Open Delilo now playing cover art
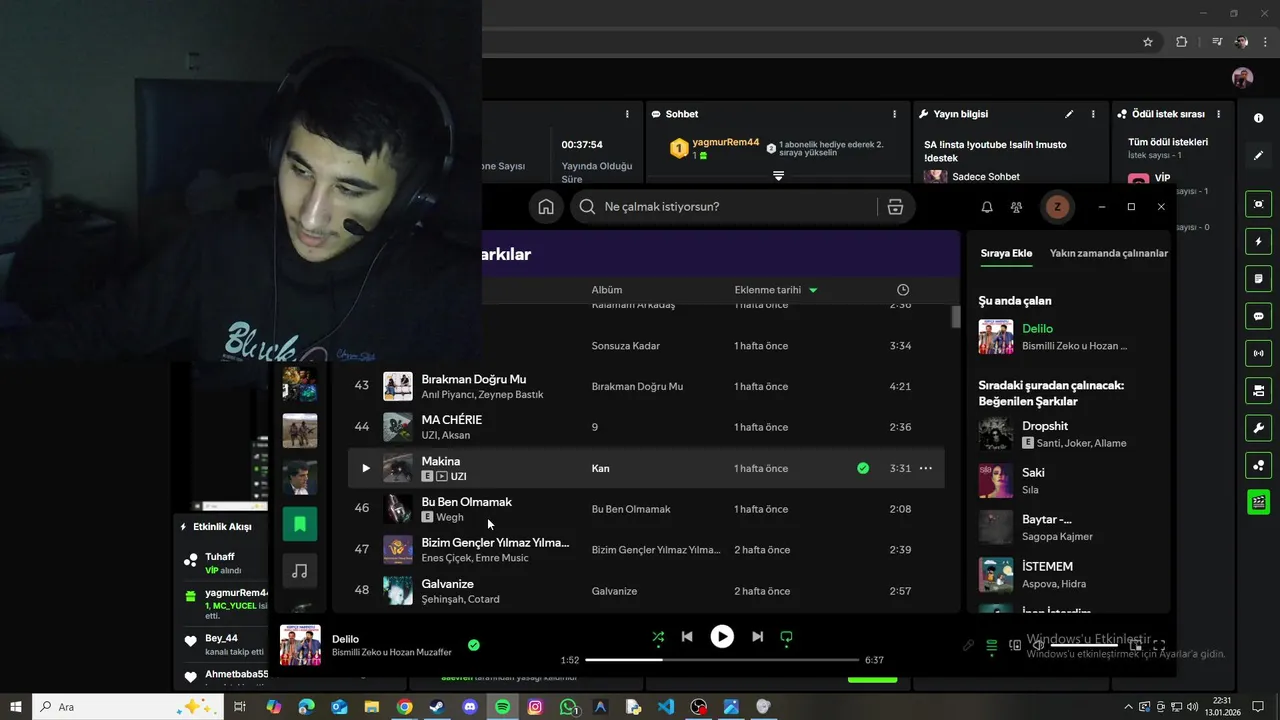 coord(300,645)
